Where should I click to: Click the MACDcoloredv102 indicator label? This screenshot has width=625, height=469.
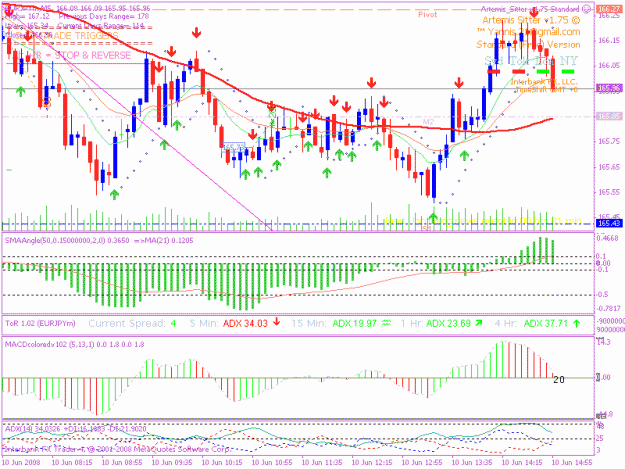point(75,344)
